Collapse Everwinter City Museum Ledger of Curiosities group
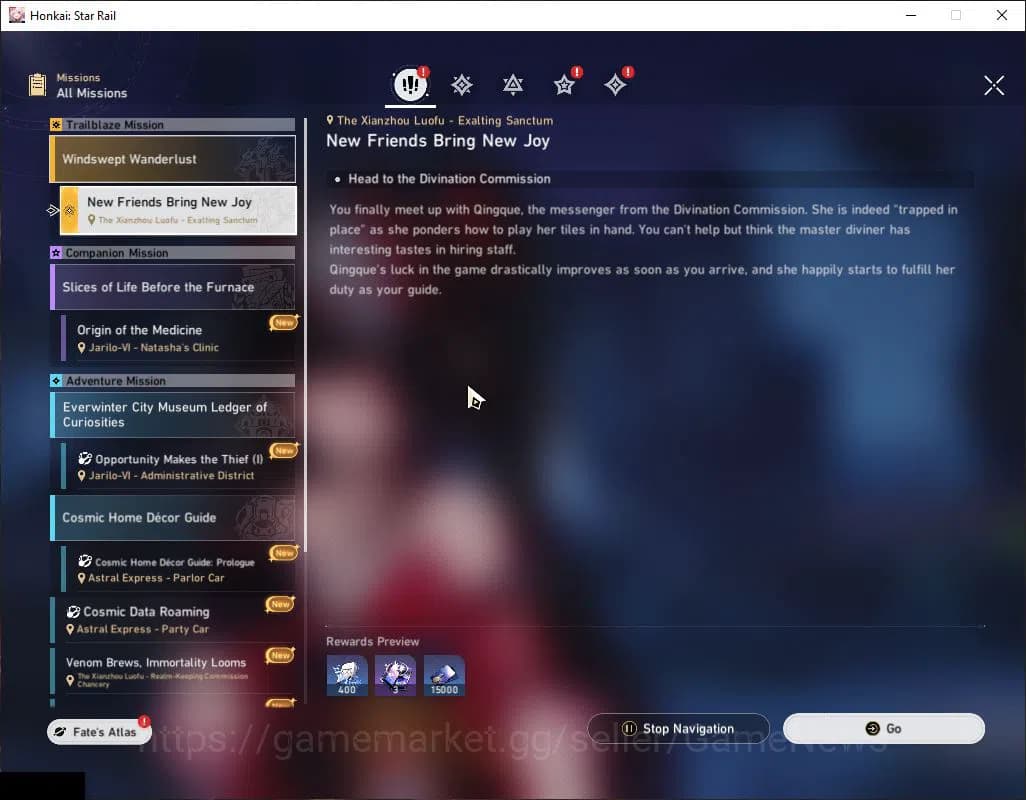This screenshot has width=1026, height=800. pyautogui.click(x=173, y=415)
